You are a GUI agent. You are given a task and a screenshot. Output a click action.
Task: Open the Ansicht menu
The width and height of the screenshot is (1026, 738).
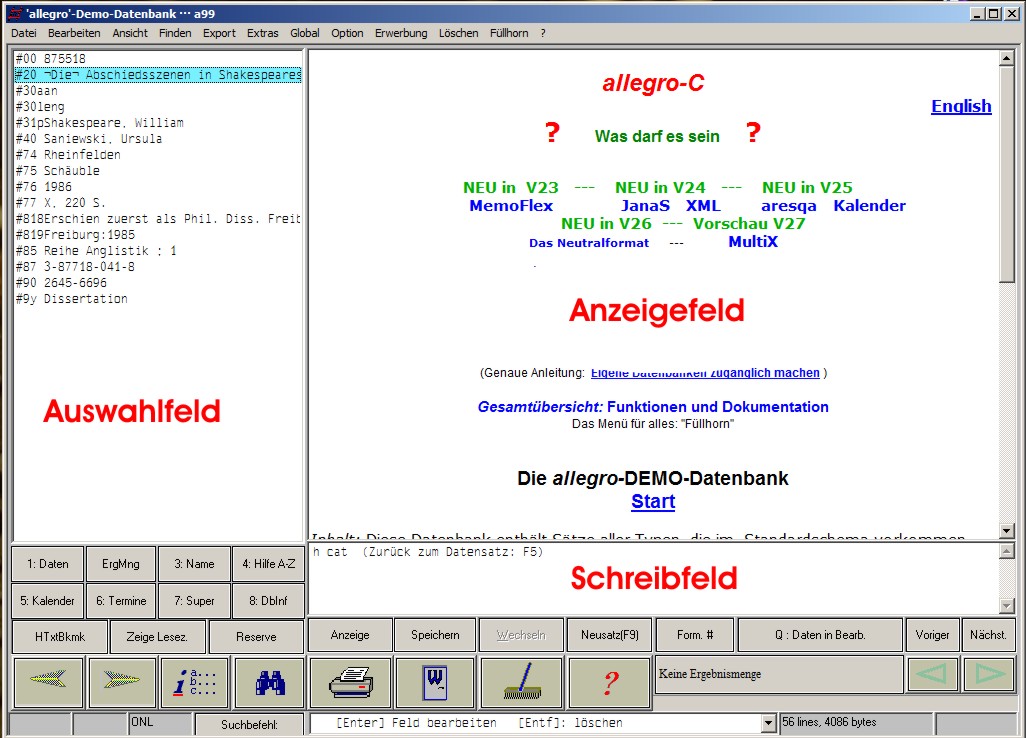click(130, 33)
